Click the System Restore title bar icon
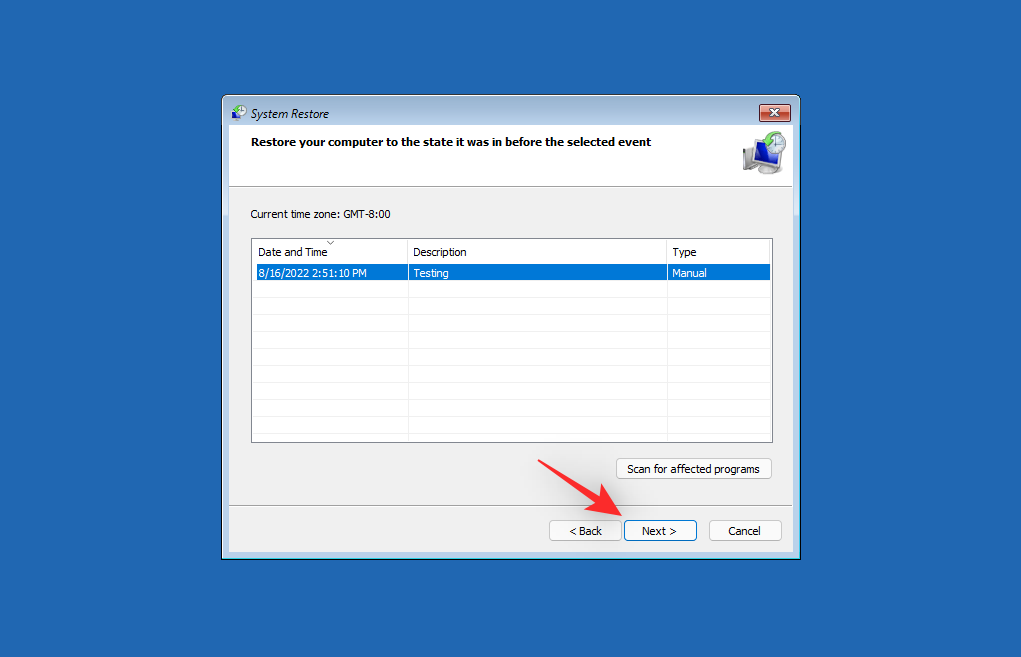 (x=238, y=112)
